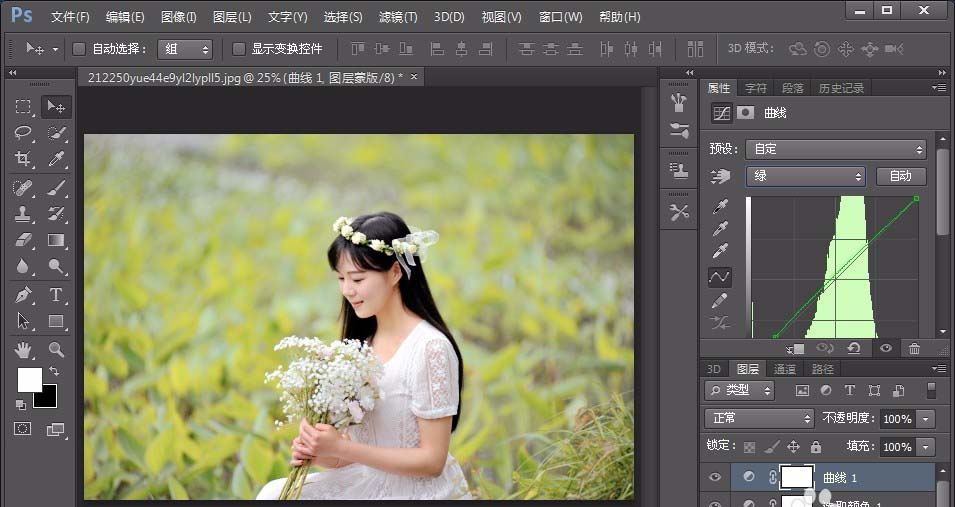The height and width of the screenshot is (507, 955).
Task: Open the Move tool preset picker arrow
Action: pos(55,49)
